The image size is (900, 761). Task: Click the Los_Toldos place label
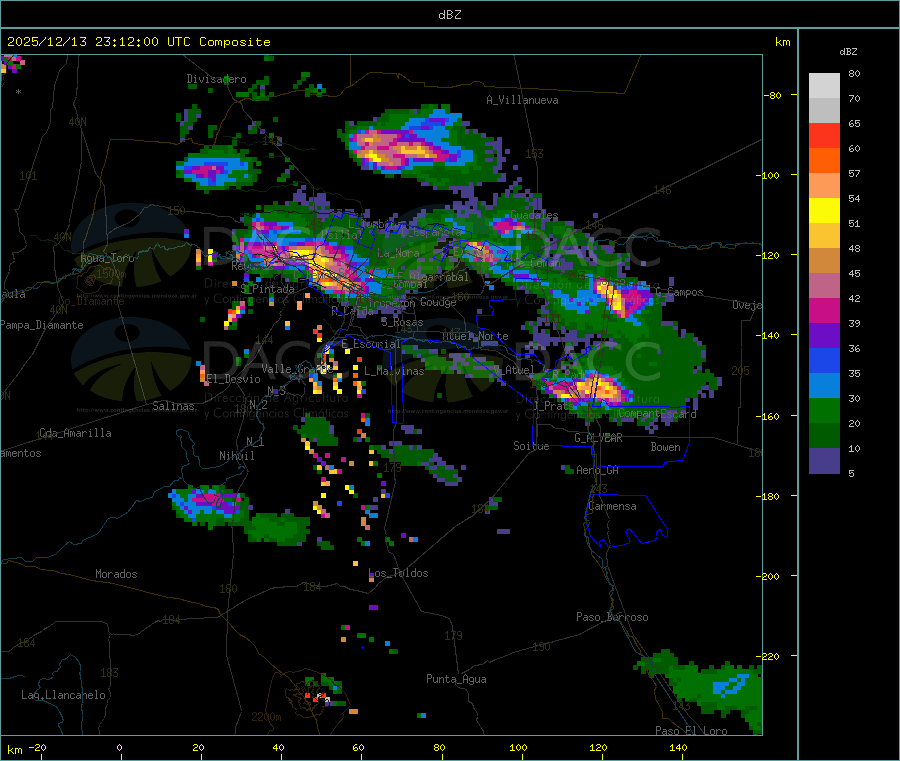(x=398, y=573)
